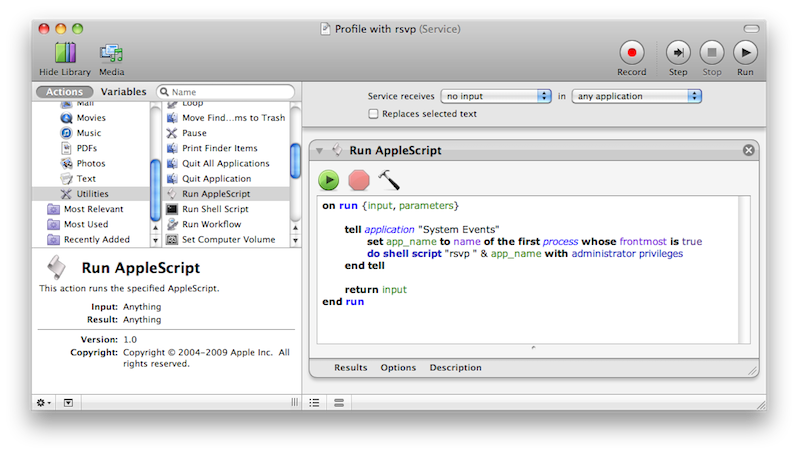Collapse the Run AppleScript action triangle

[320, 151]
